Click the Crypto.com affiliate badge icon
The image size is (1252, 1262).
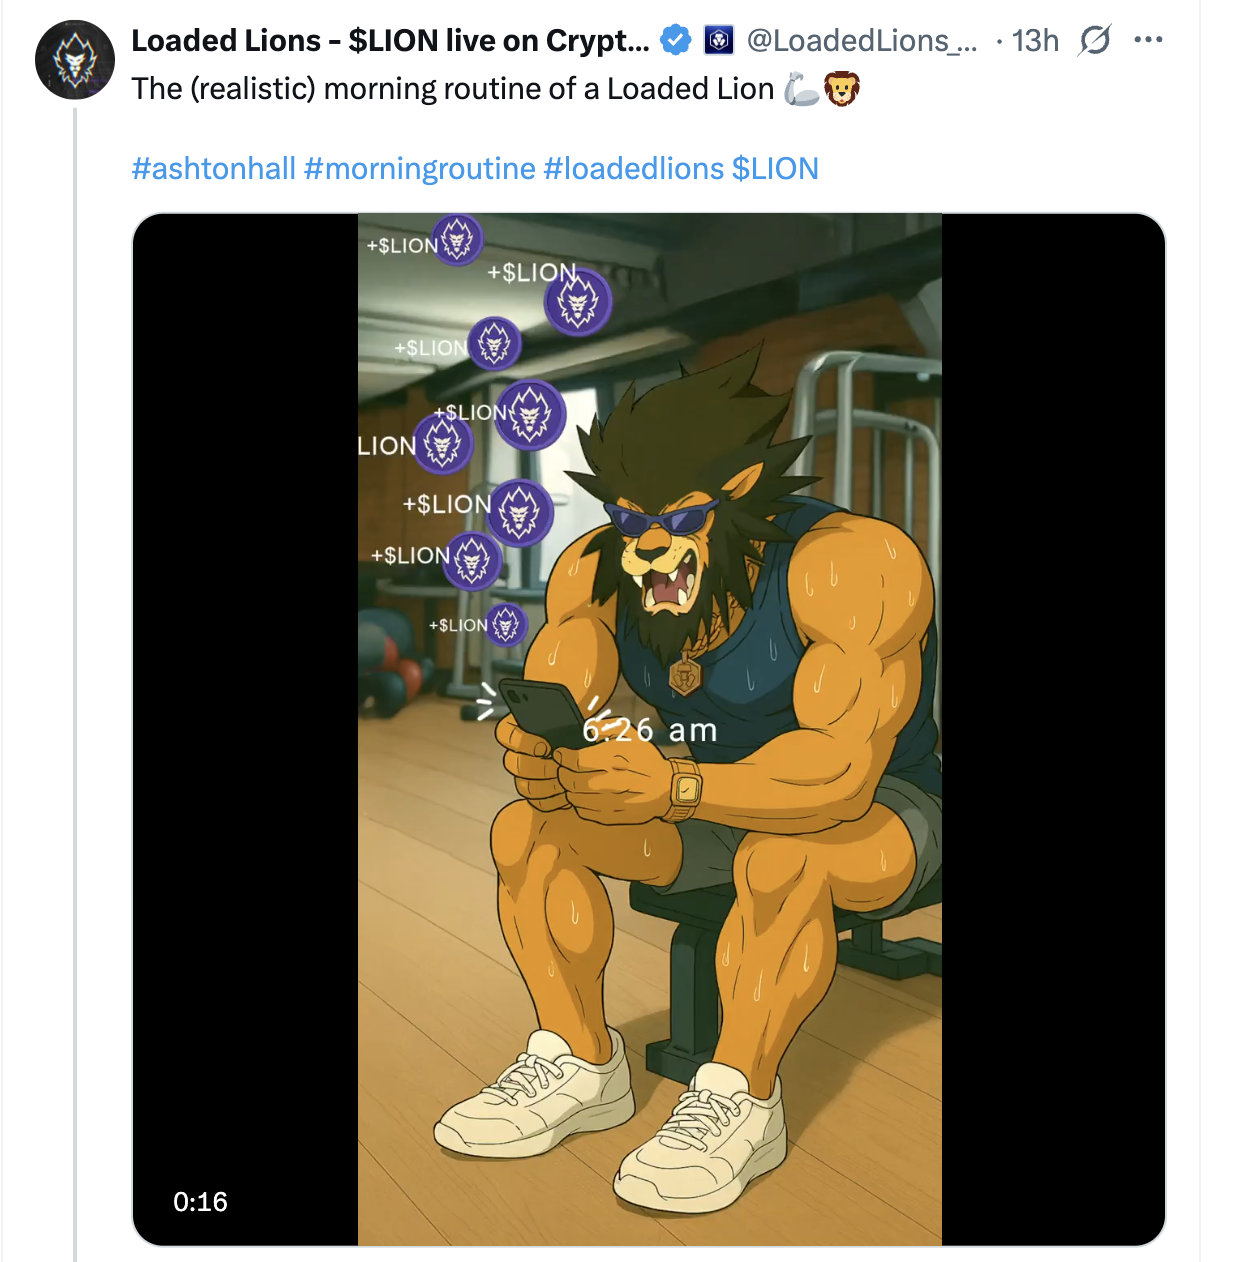[x=719, y=40]
